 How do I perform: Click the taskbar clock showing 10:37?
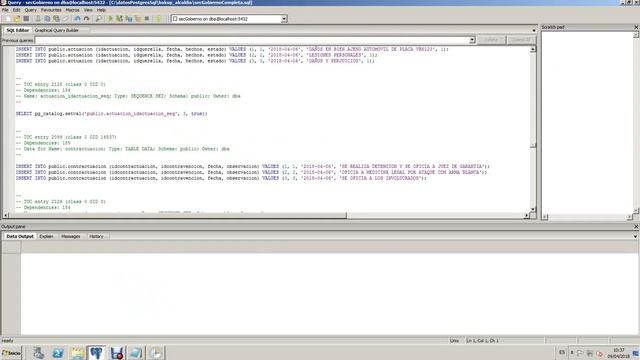coord(618,353)
